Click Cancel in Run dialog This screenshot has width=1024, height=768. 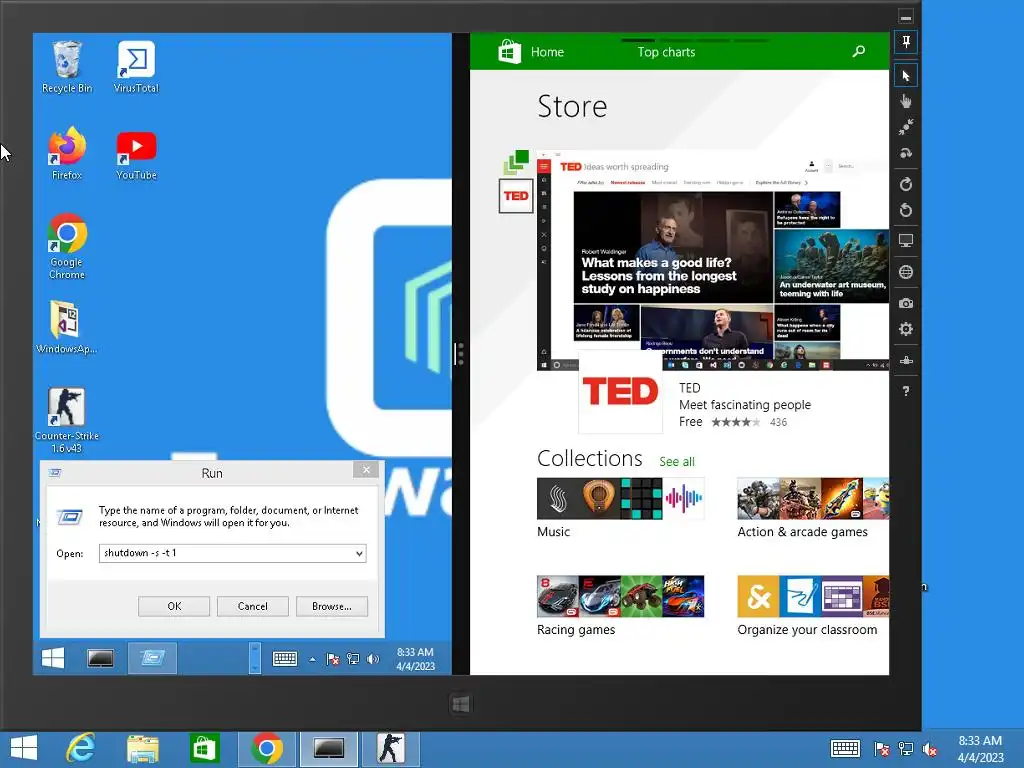pos(253,606)
